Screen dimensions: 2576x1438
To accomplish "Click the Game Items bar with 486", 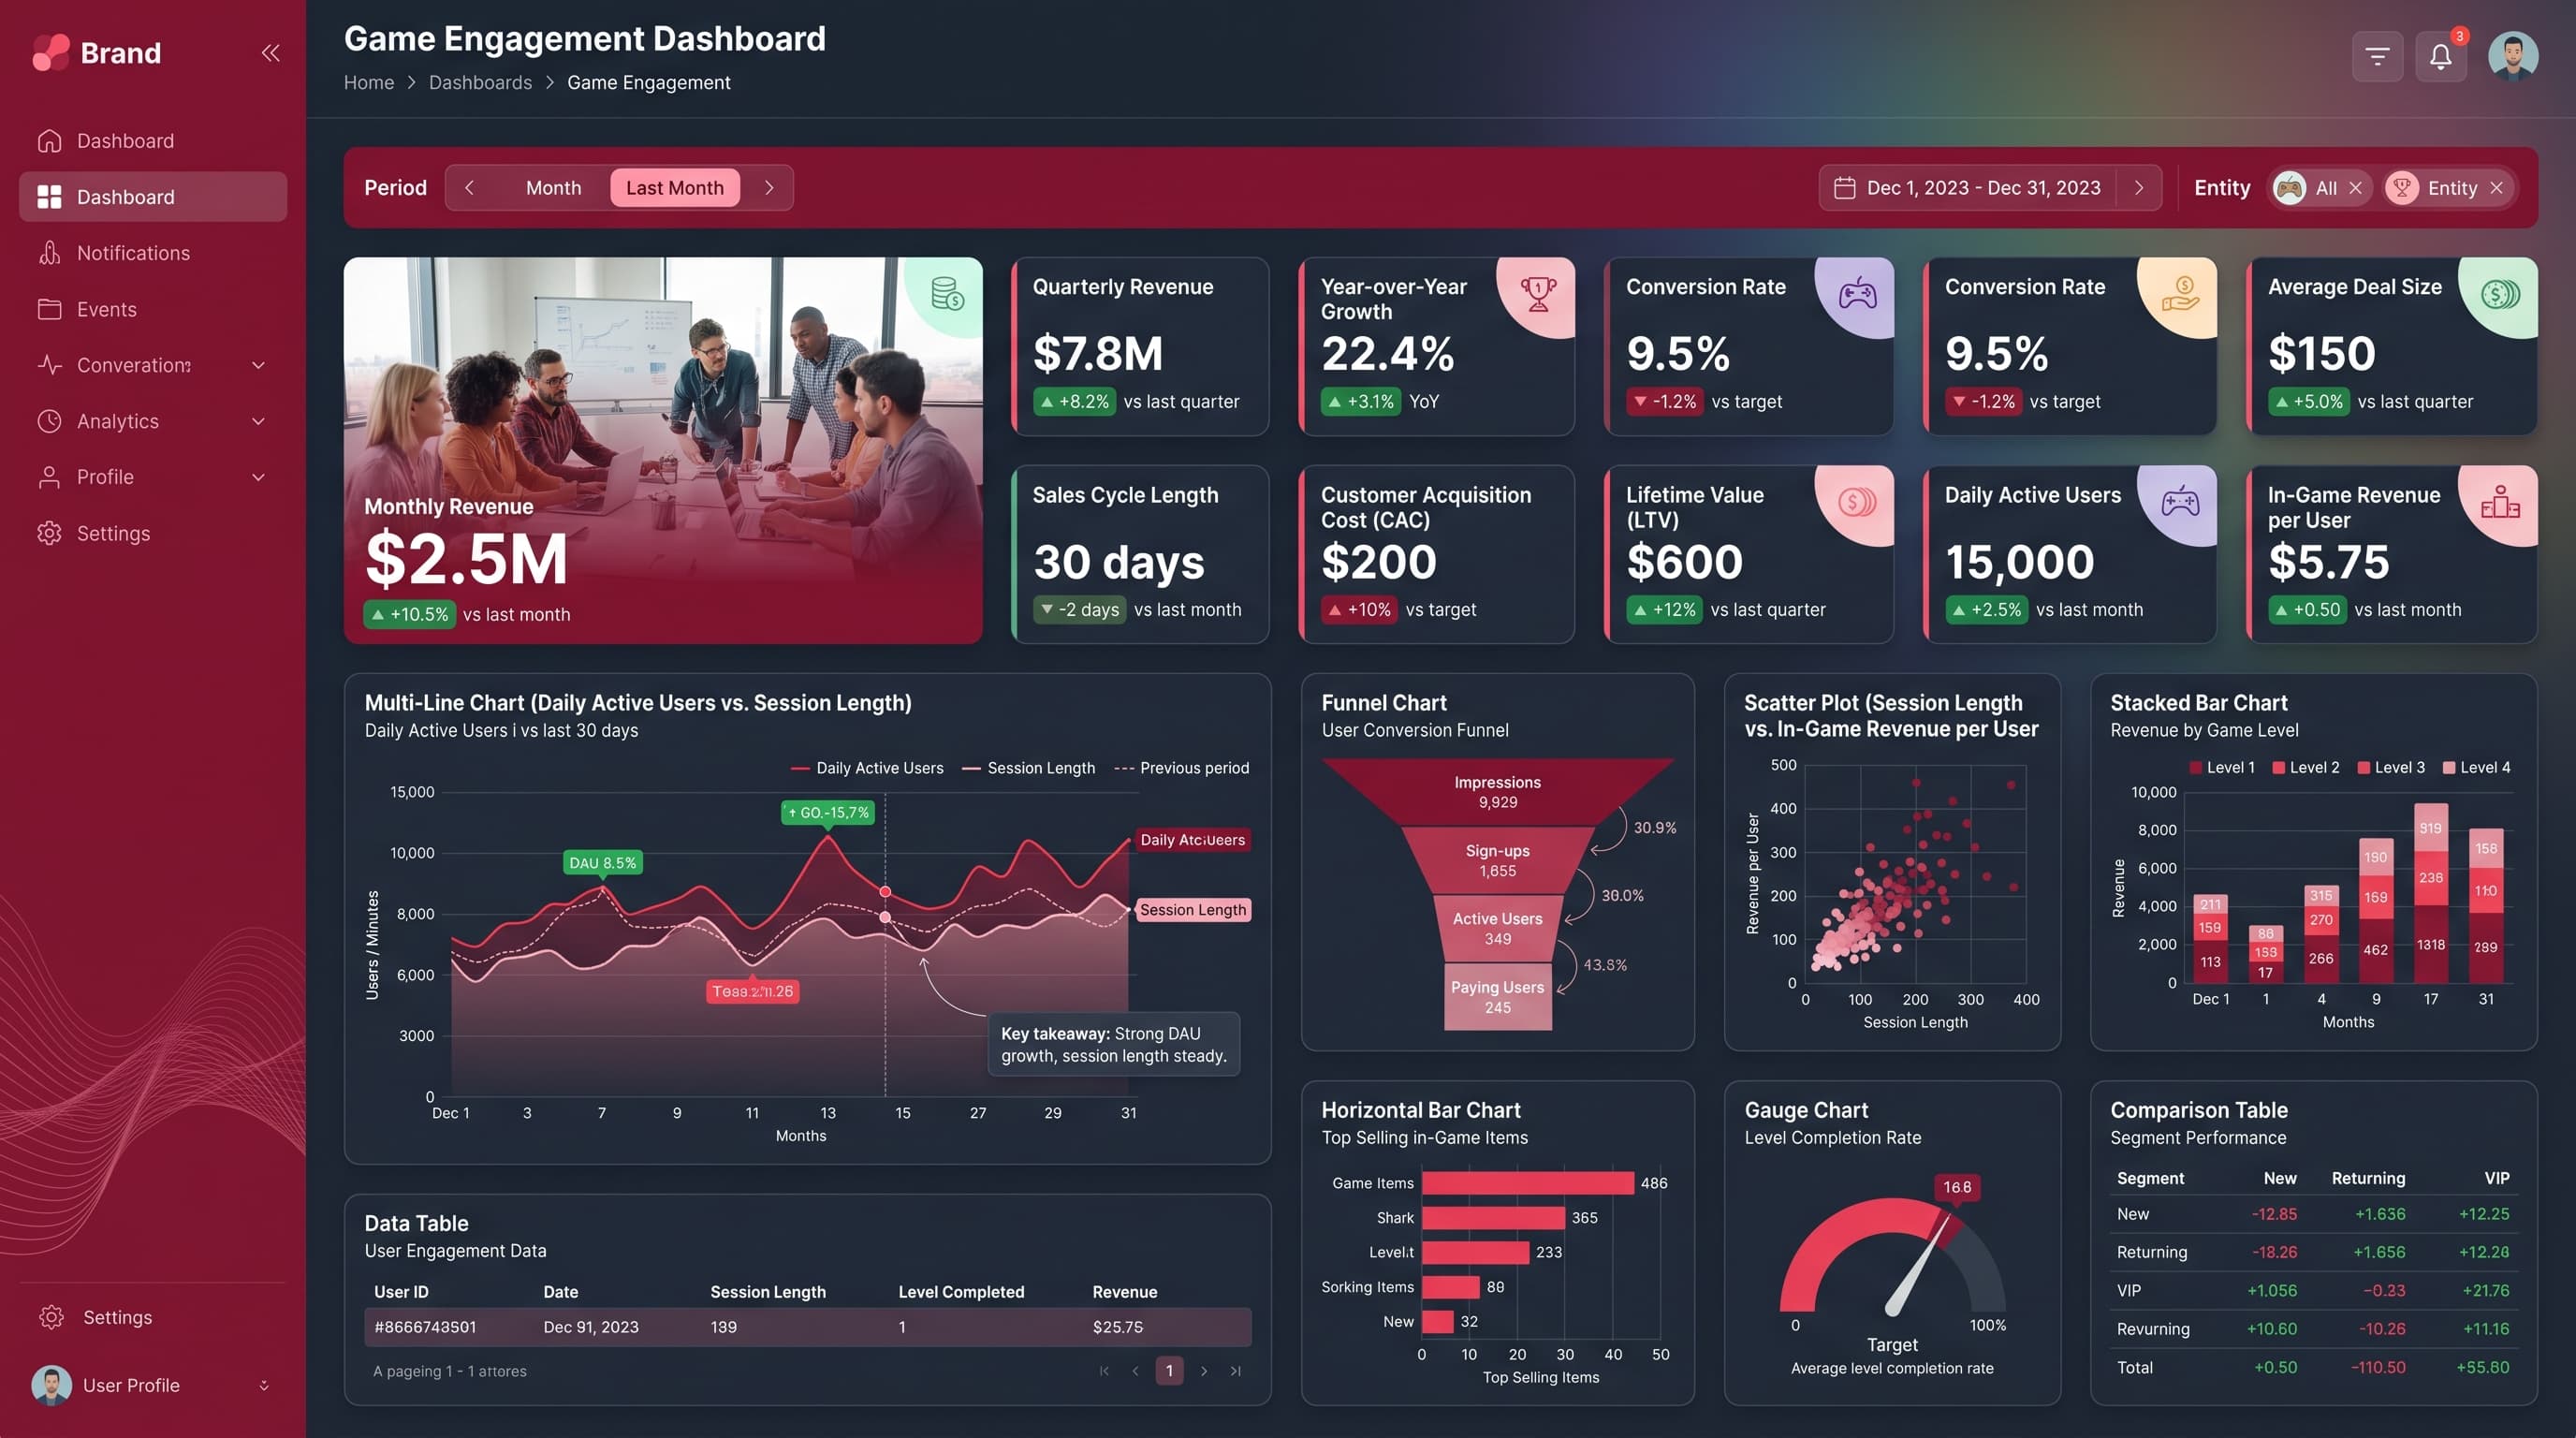I will [1527, 1183].
